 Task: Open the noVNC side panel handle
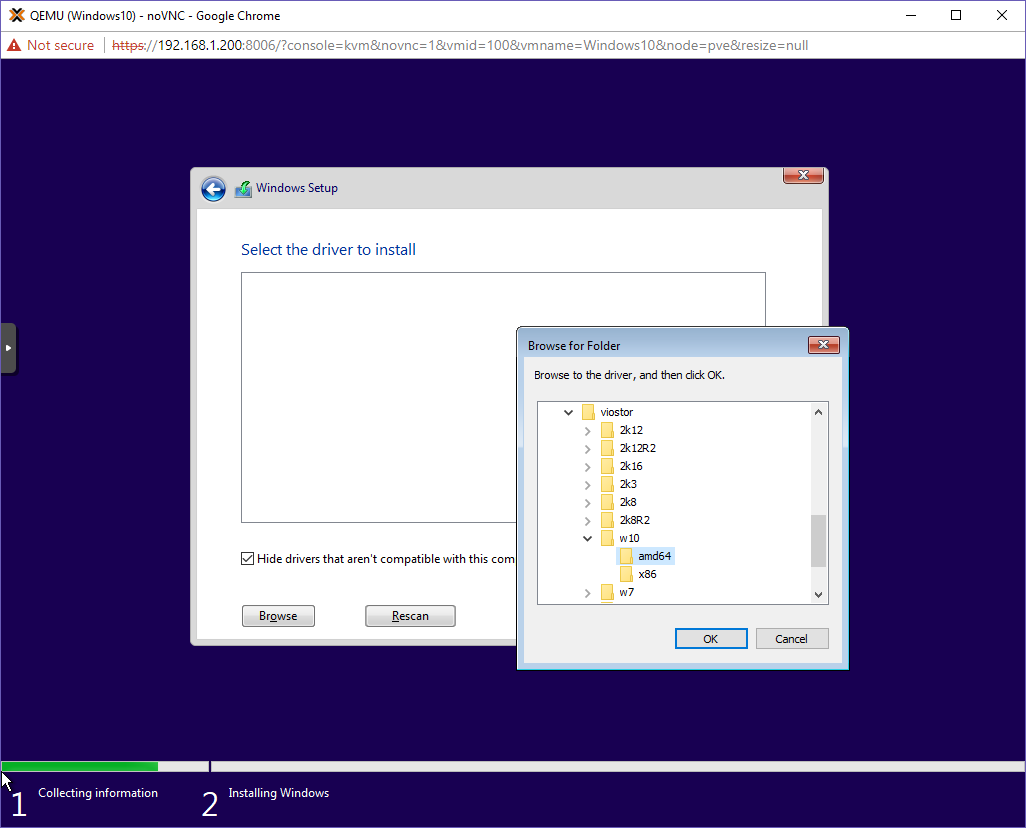point(9,348)
